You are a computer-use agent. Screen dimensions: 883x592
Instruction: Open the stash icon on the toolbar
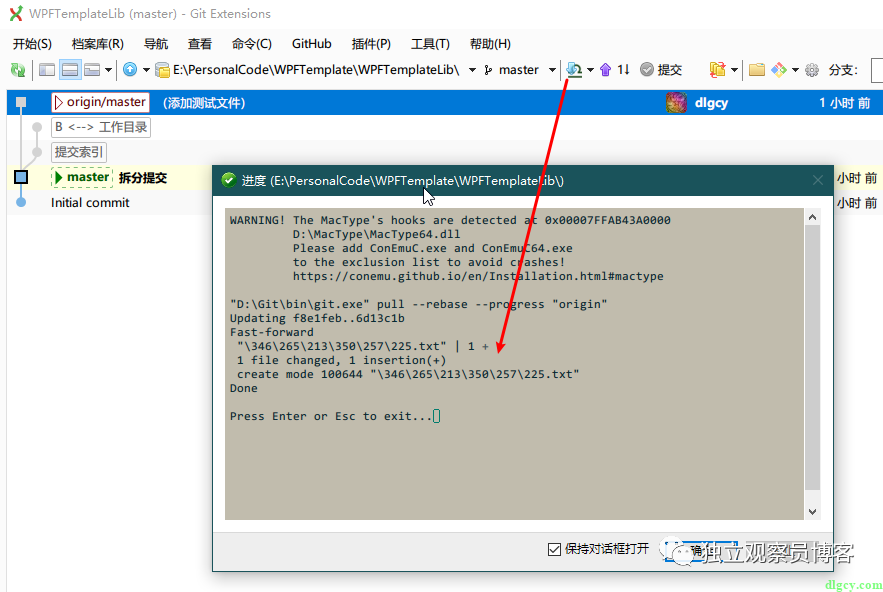click(720, 70)
